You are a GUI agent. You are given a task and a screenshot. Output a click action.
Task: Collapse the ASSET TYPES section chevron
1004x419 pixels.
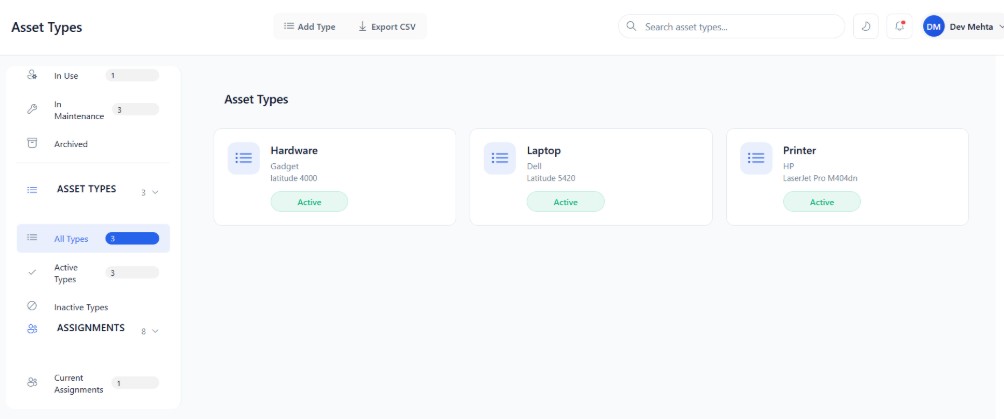tap(155, 192)
